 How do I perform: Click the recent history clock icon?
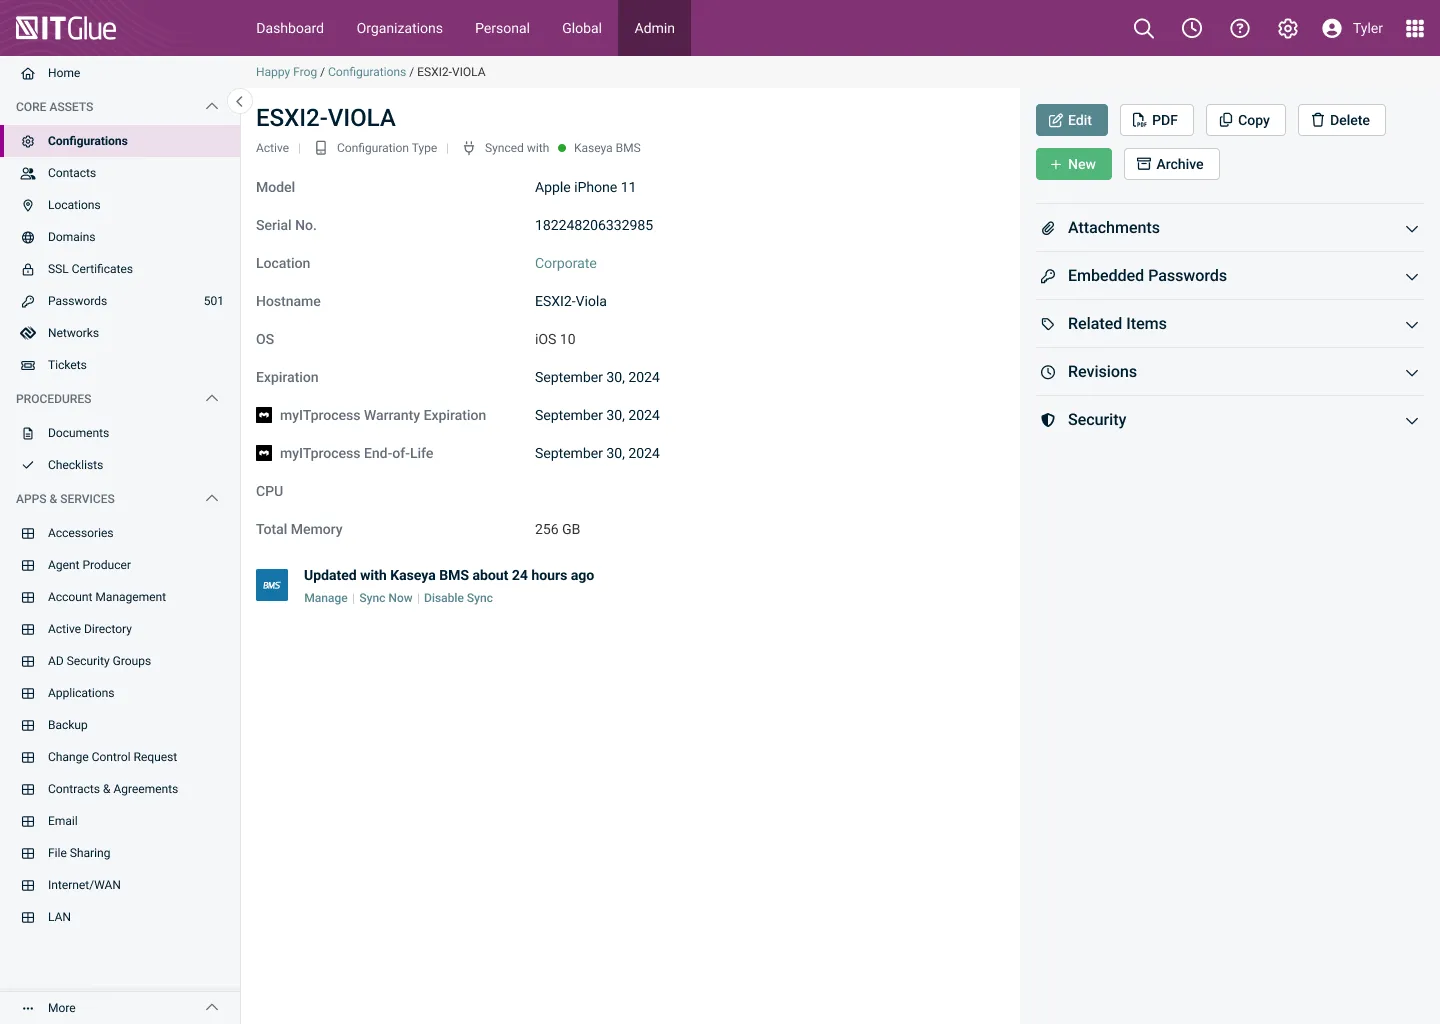(1191, 28)
